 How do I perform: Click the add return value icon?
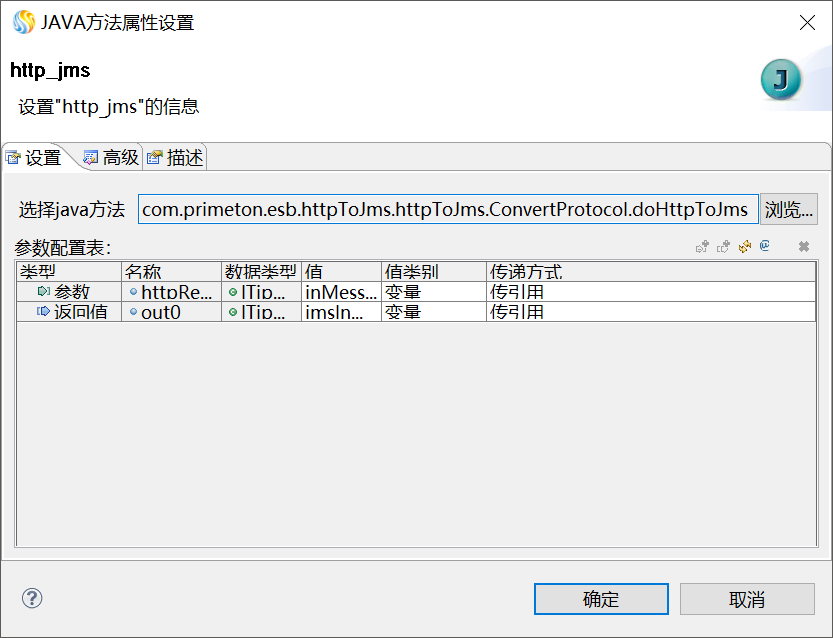pos(723,246)
